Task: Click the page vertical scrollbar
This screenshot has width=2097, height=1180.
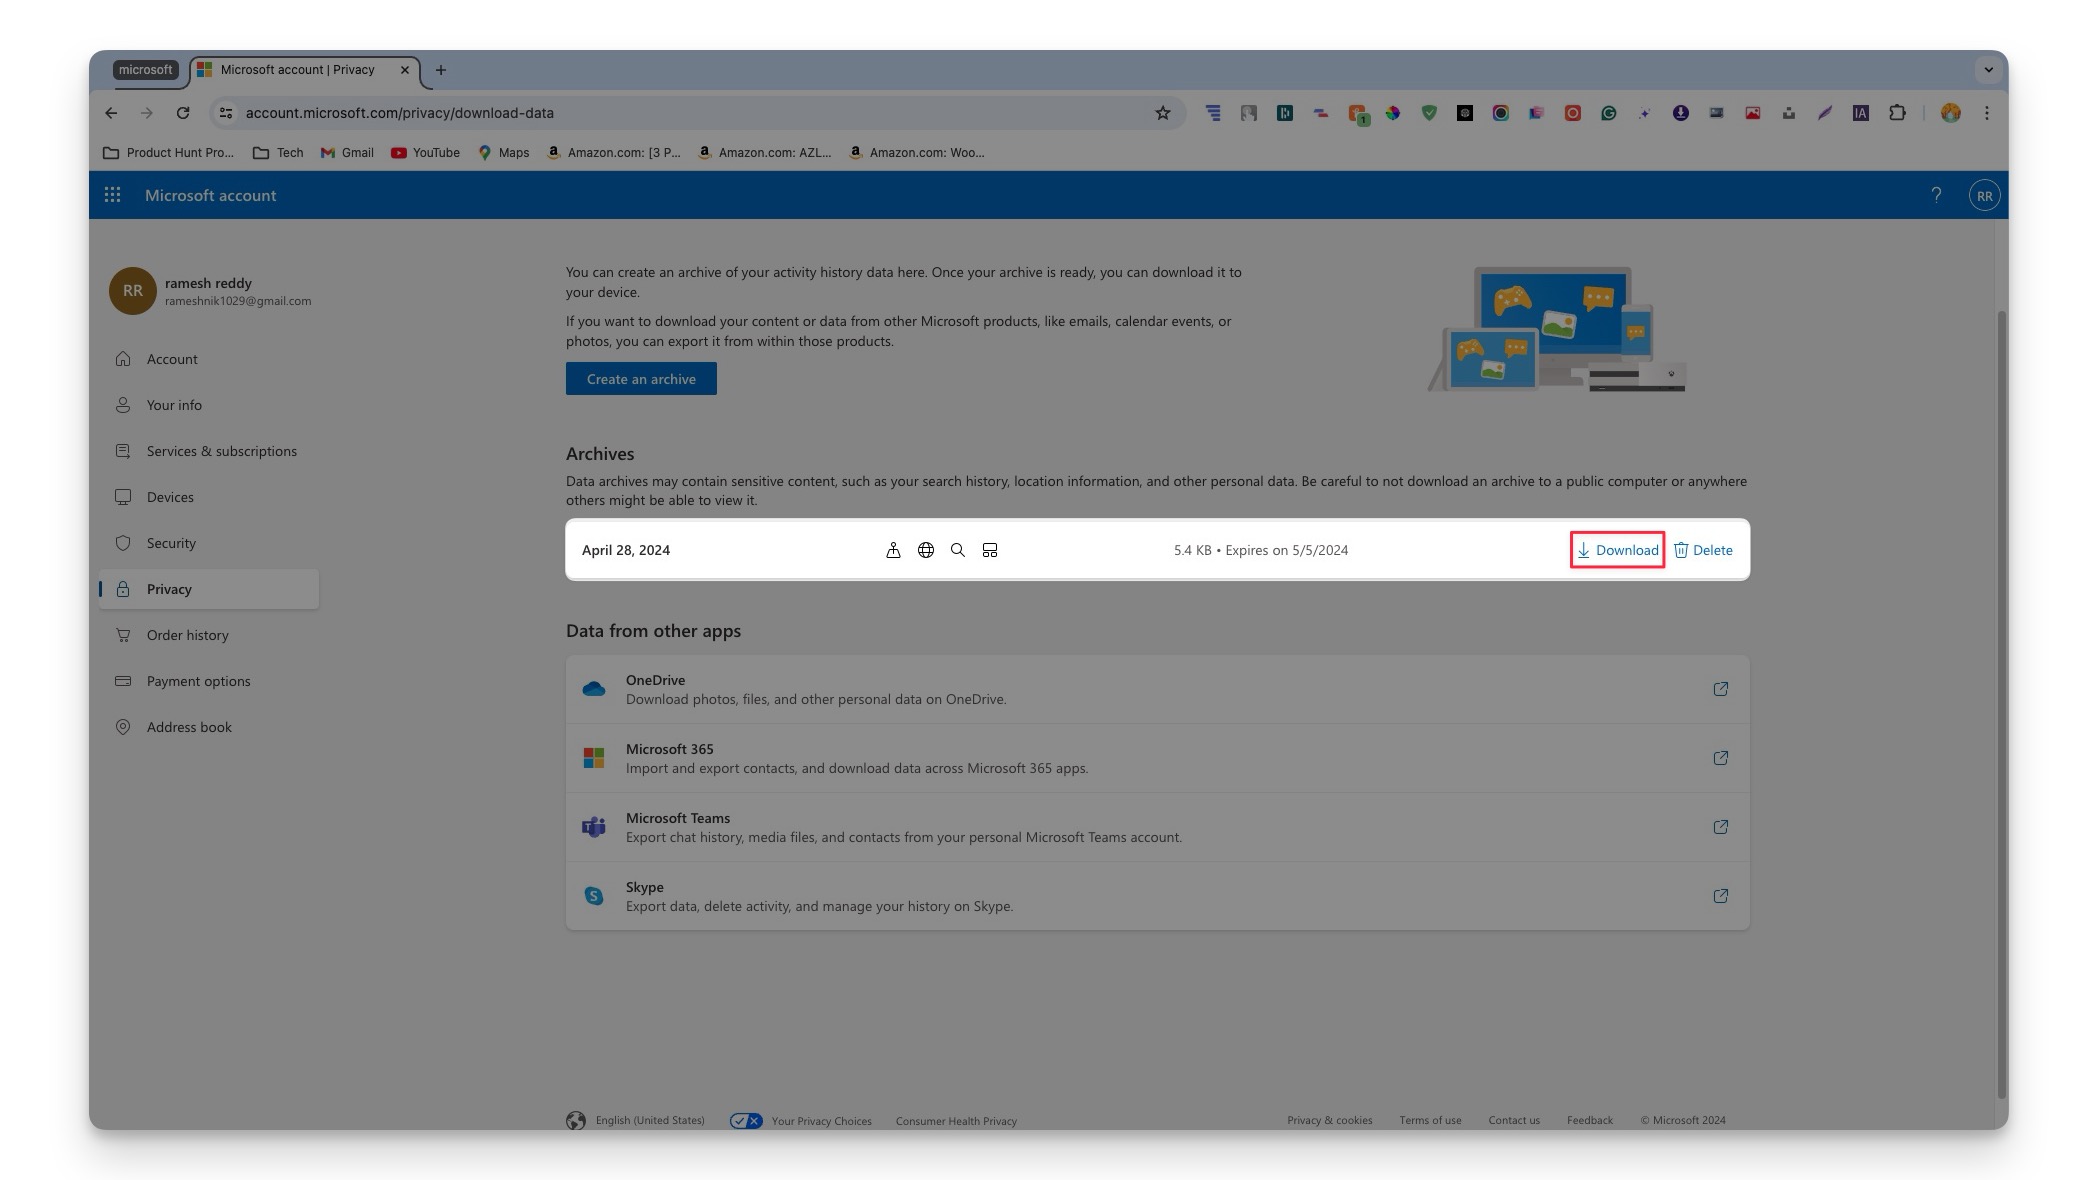Action: pos(2001,705)
